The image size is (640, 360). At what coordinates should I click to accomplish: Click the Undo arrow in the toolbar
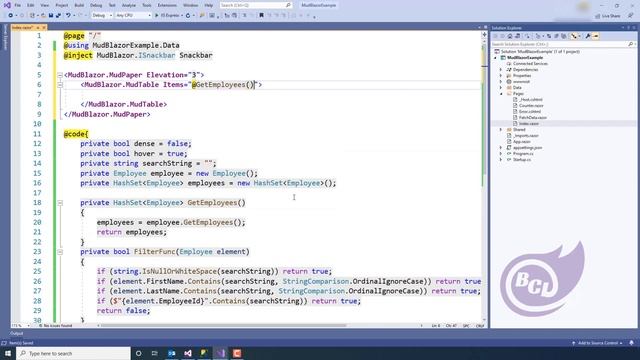point(68,16)
